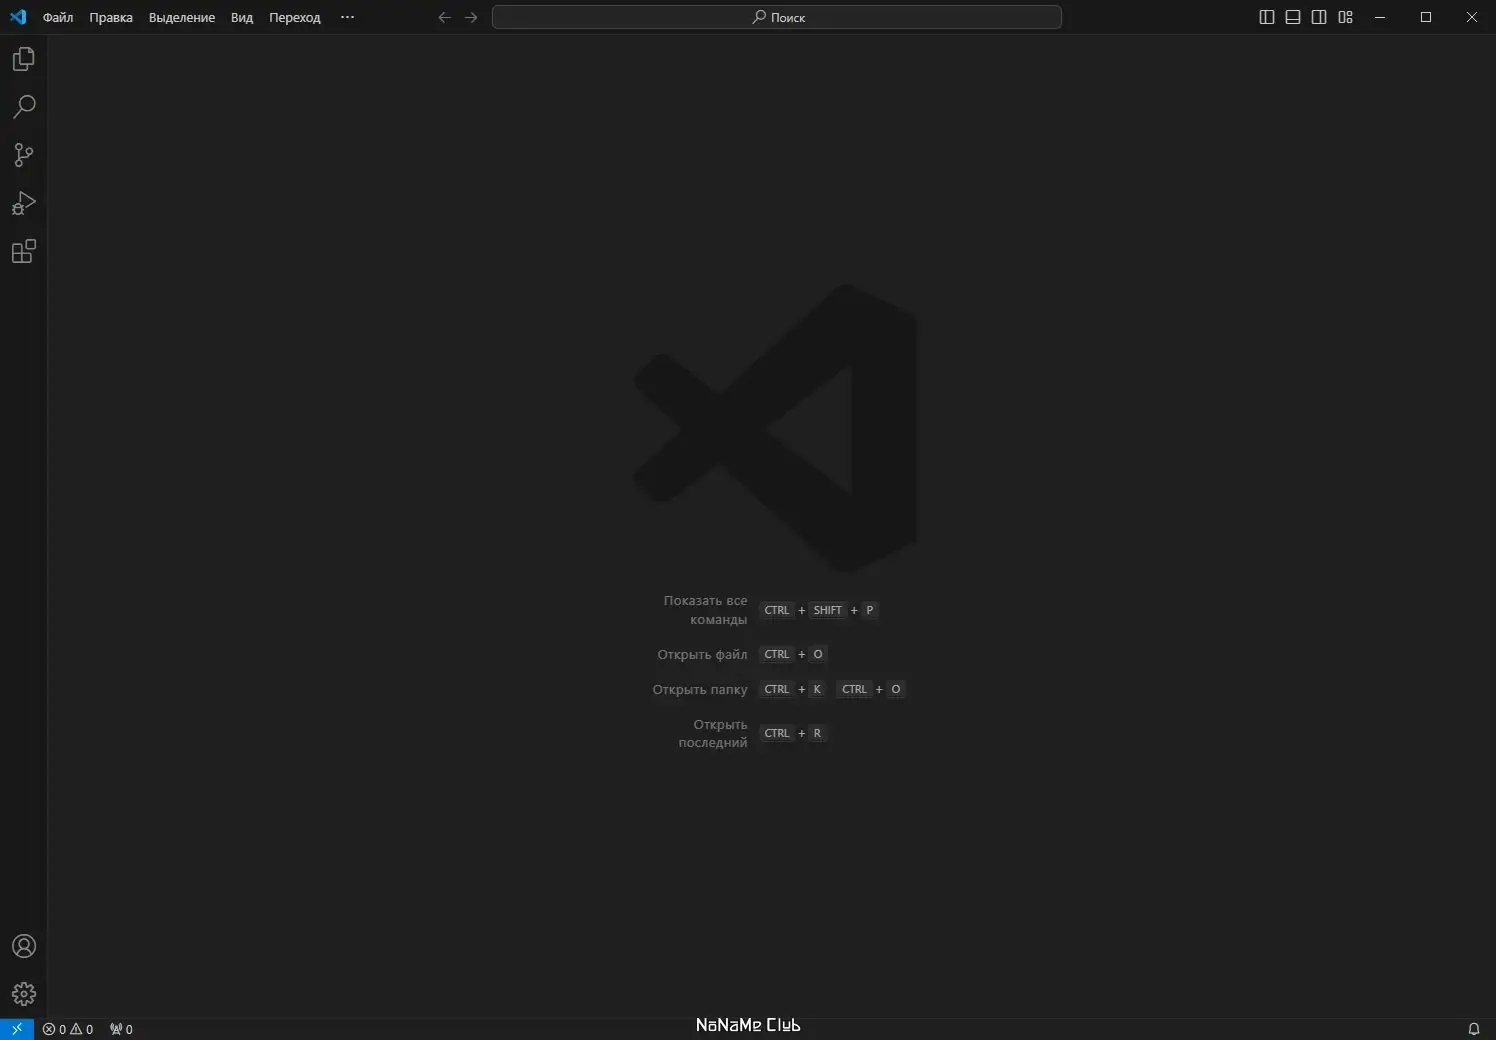The height and width of the screenshot is (1040, 1496).
Task: Click the Открыть последний label
Action: click(x=713, y=733)
